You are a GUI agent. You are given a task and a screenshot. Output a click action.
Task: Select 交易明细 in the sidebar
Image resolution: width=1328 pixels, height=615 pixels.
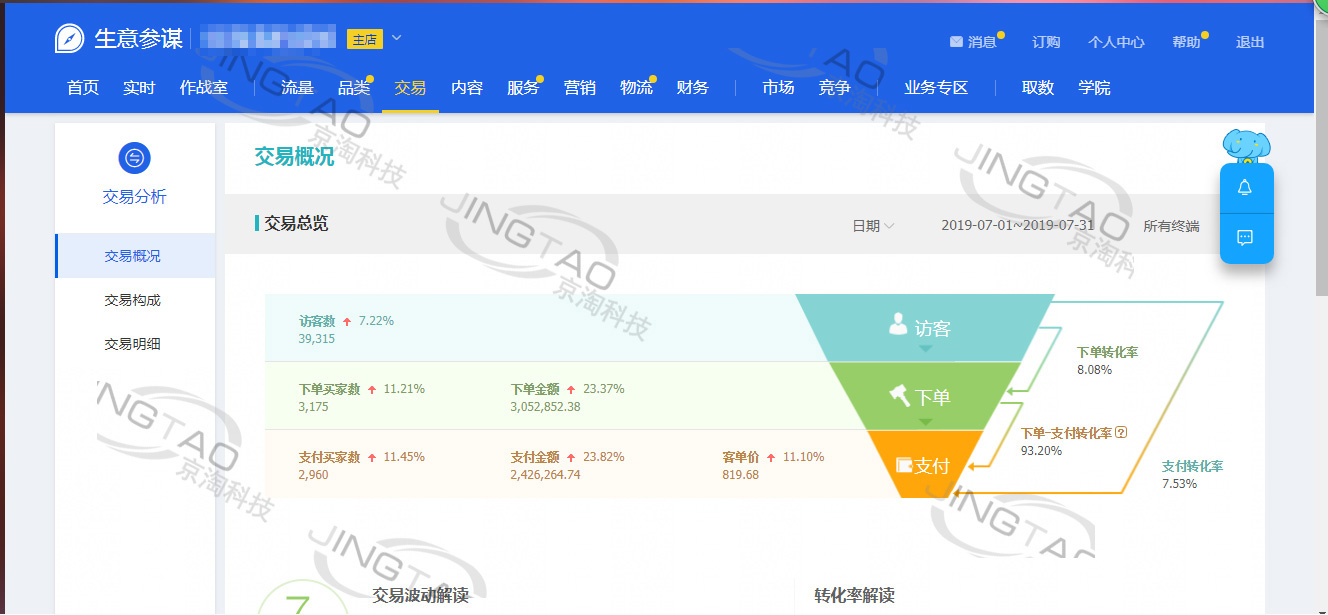132,344
